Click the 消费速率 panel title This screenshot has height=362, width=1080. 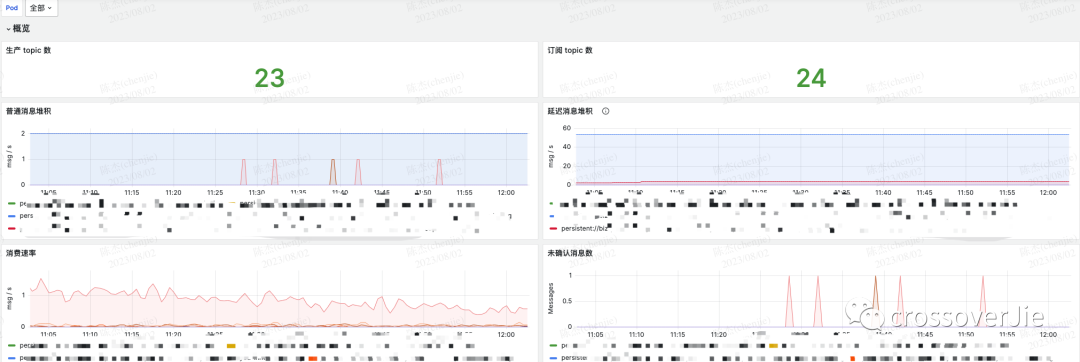click(21, 253)
